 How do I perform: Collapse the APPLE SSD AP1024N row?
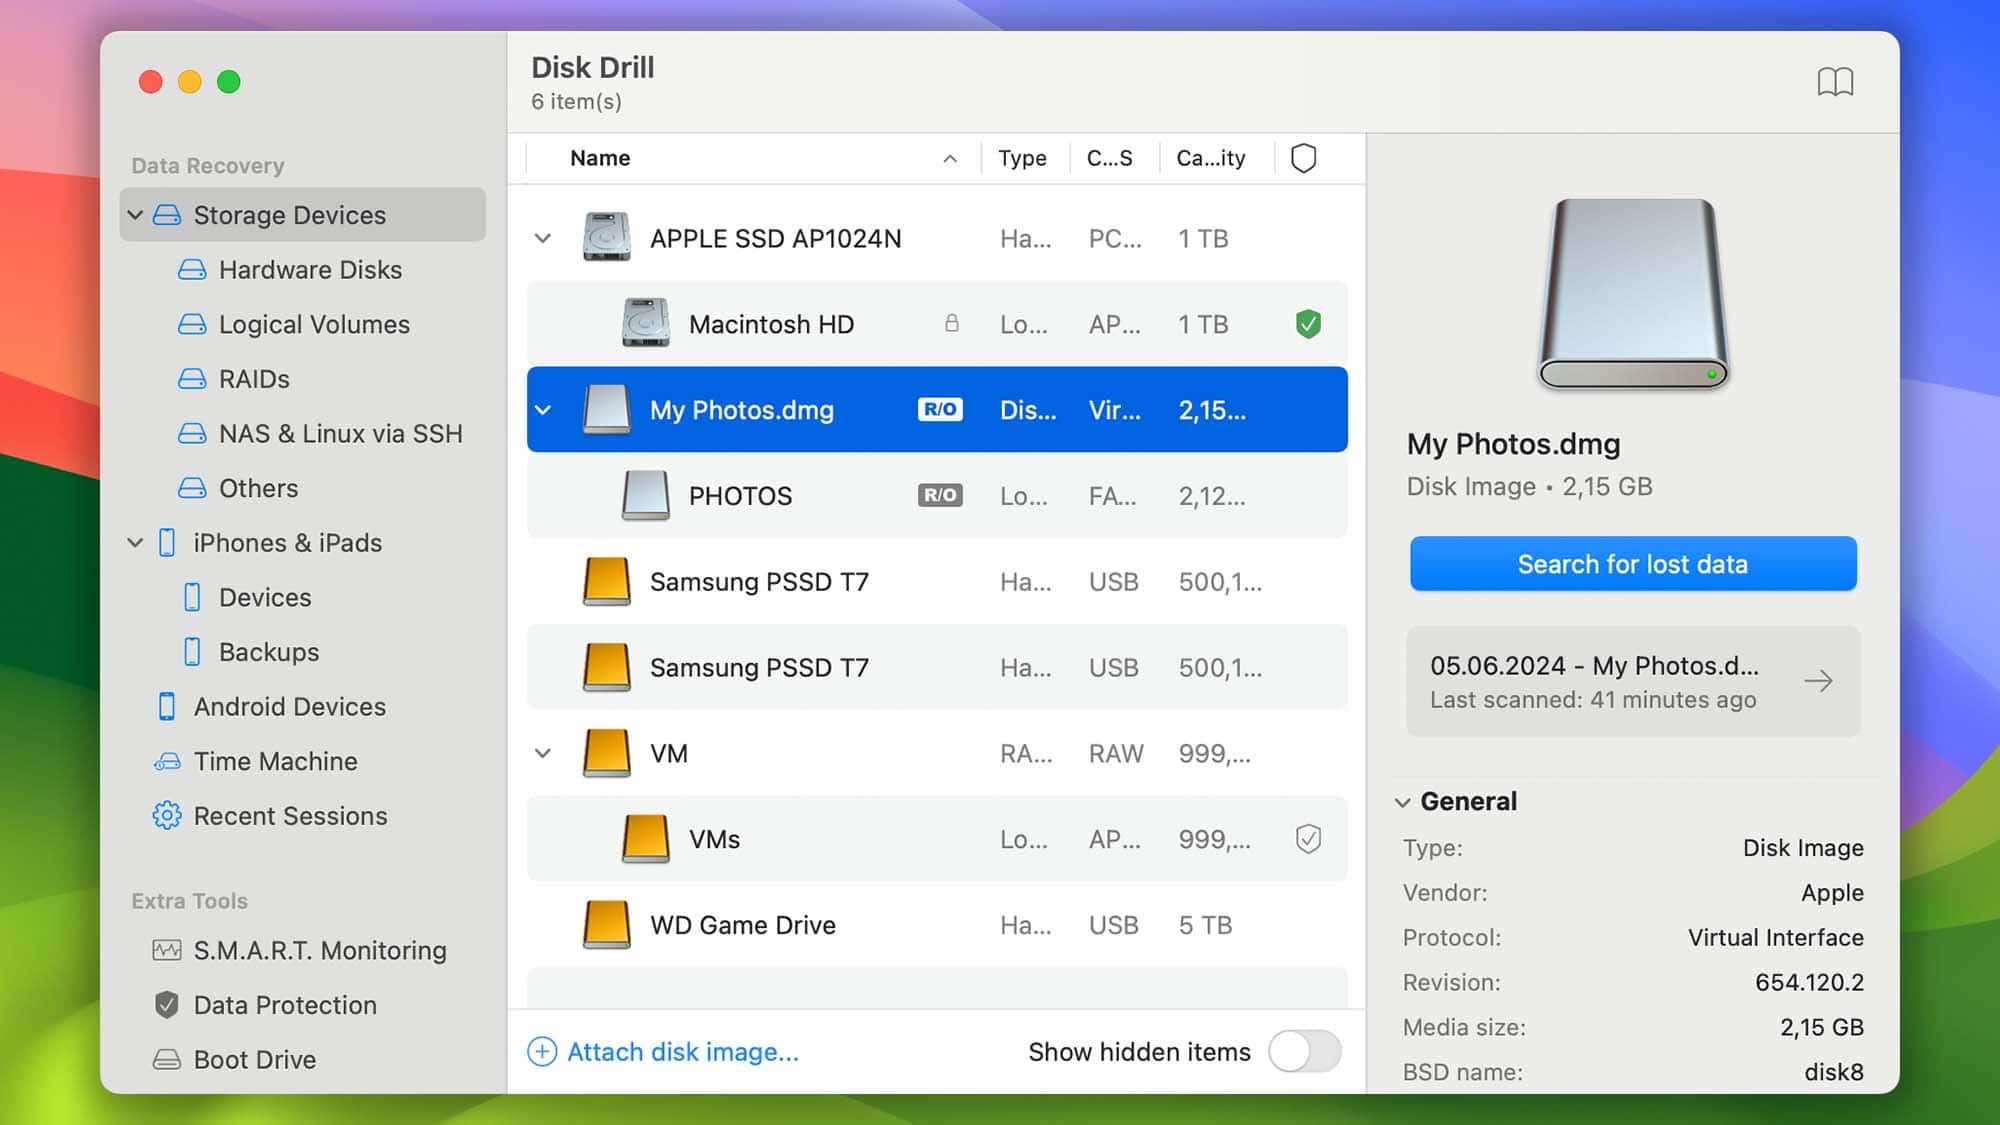click(543, 239)
